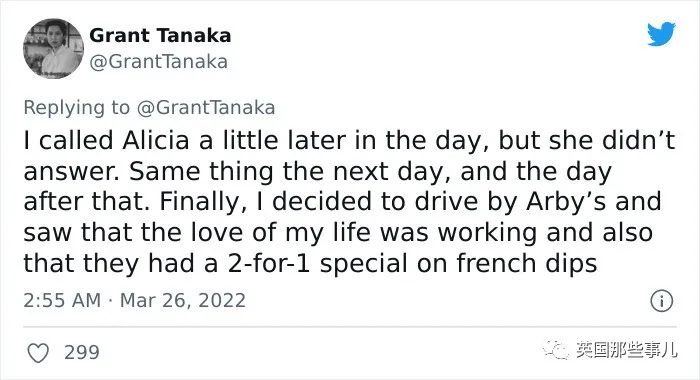Click the words 'french dips'

[x=526, y=263]
